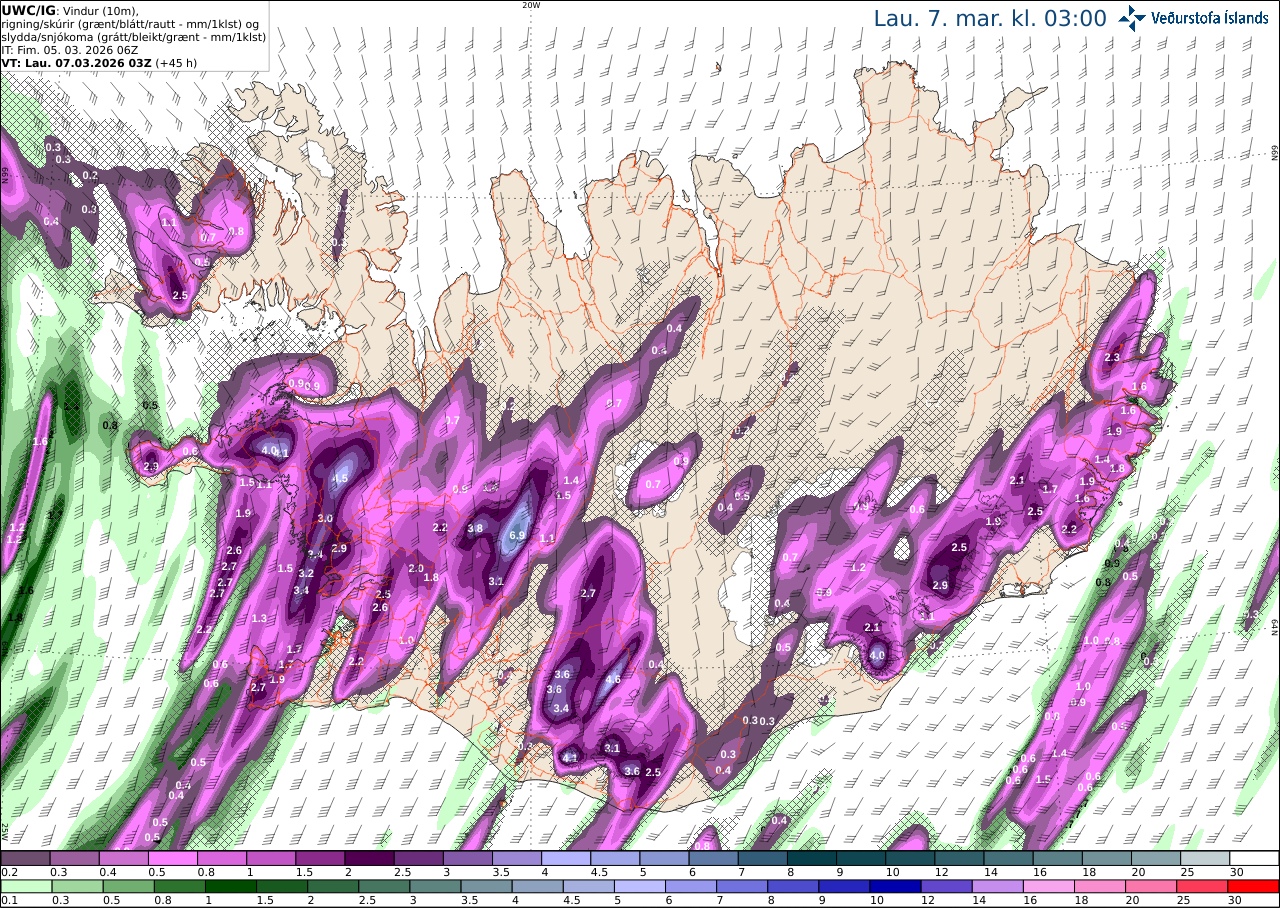Click the '4.6' precipitation value on map

tap(614, 679)
